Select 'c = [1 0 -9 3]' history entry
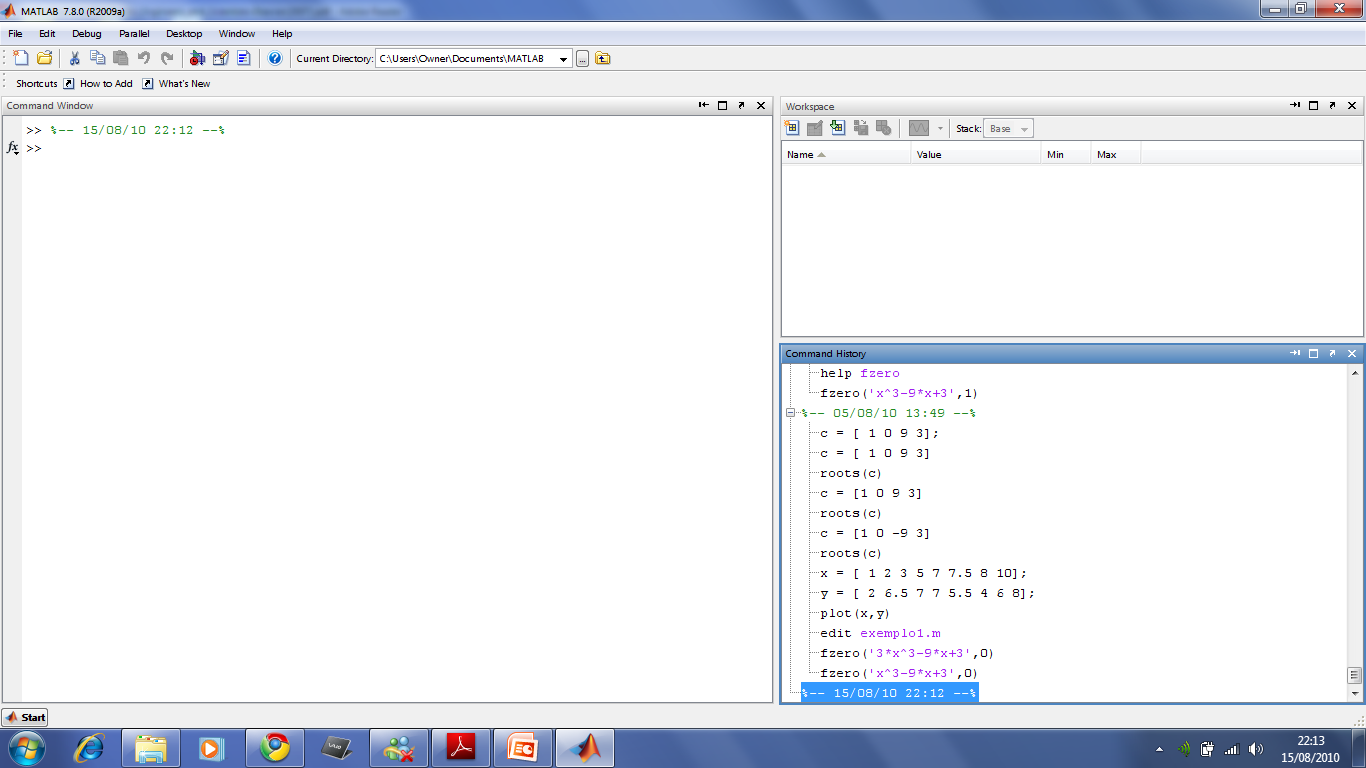This screenshot has width=1366, height=768. point(875,533)
